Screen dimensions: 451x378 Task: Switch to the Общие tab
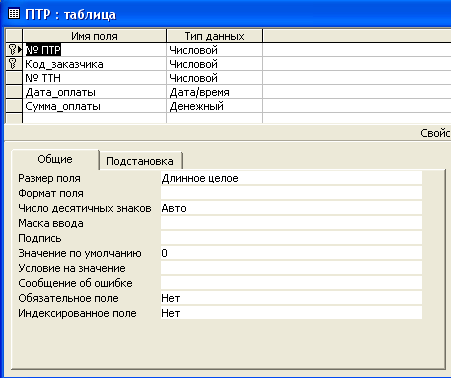coord(55,159)
